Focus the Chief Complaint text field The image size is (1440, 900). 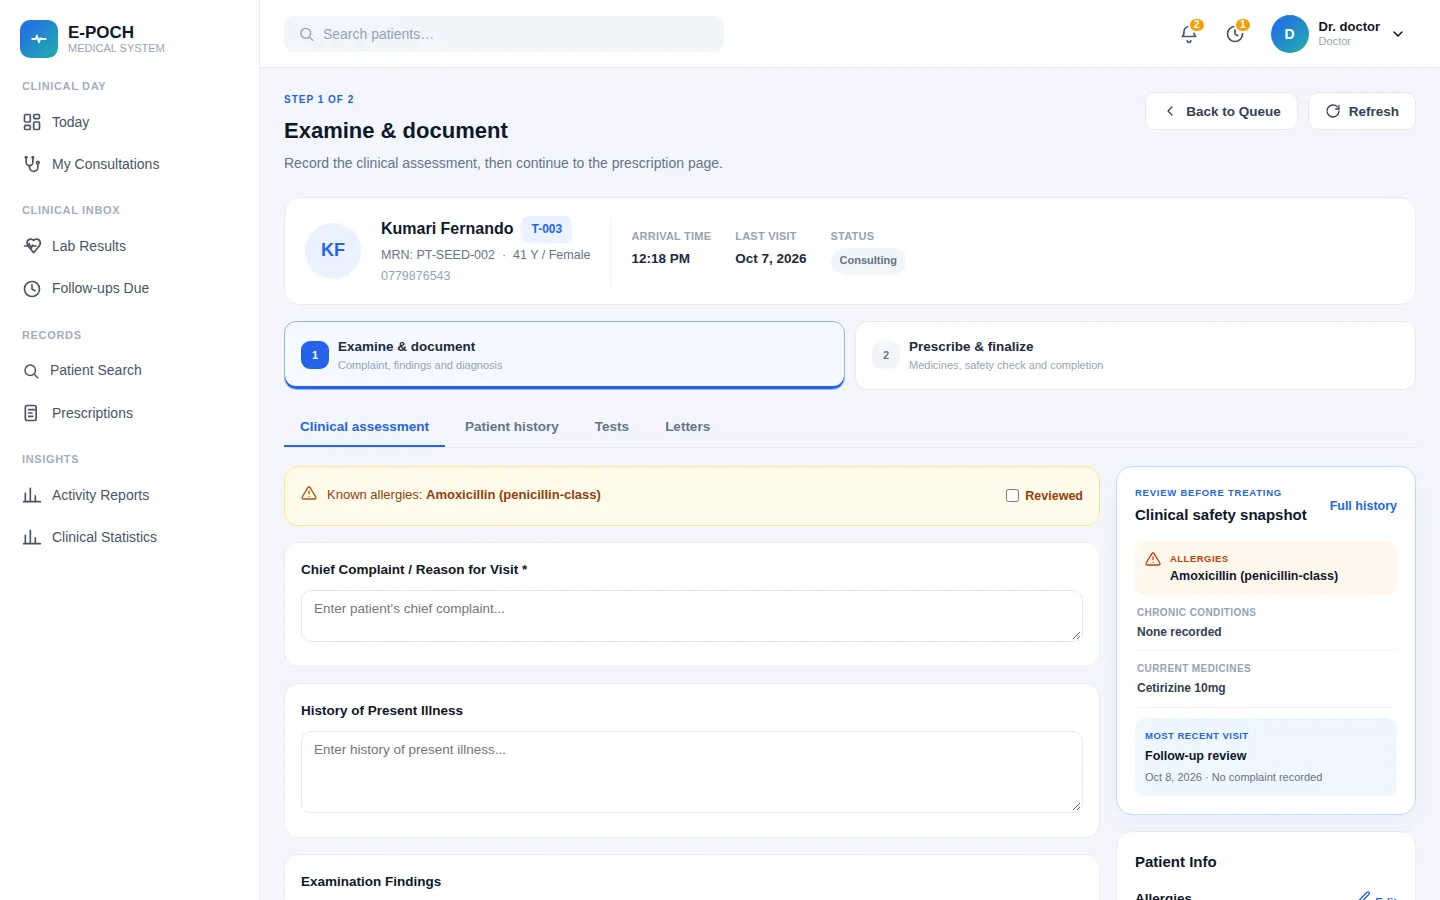click(692, 616)
